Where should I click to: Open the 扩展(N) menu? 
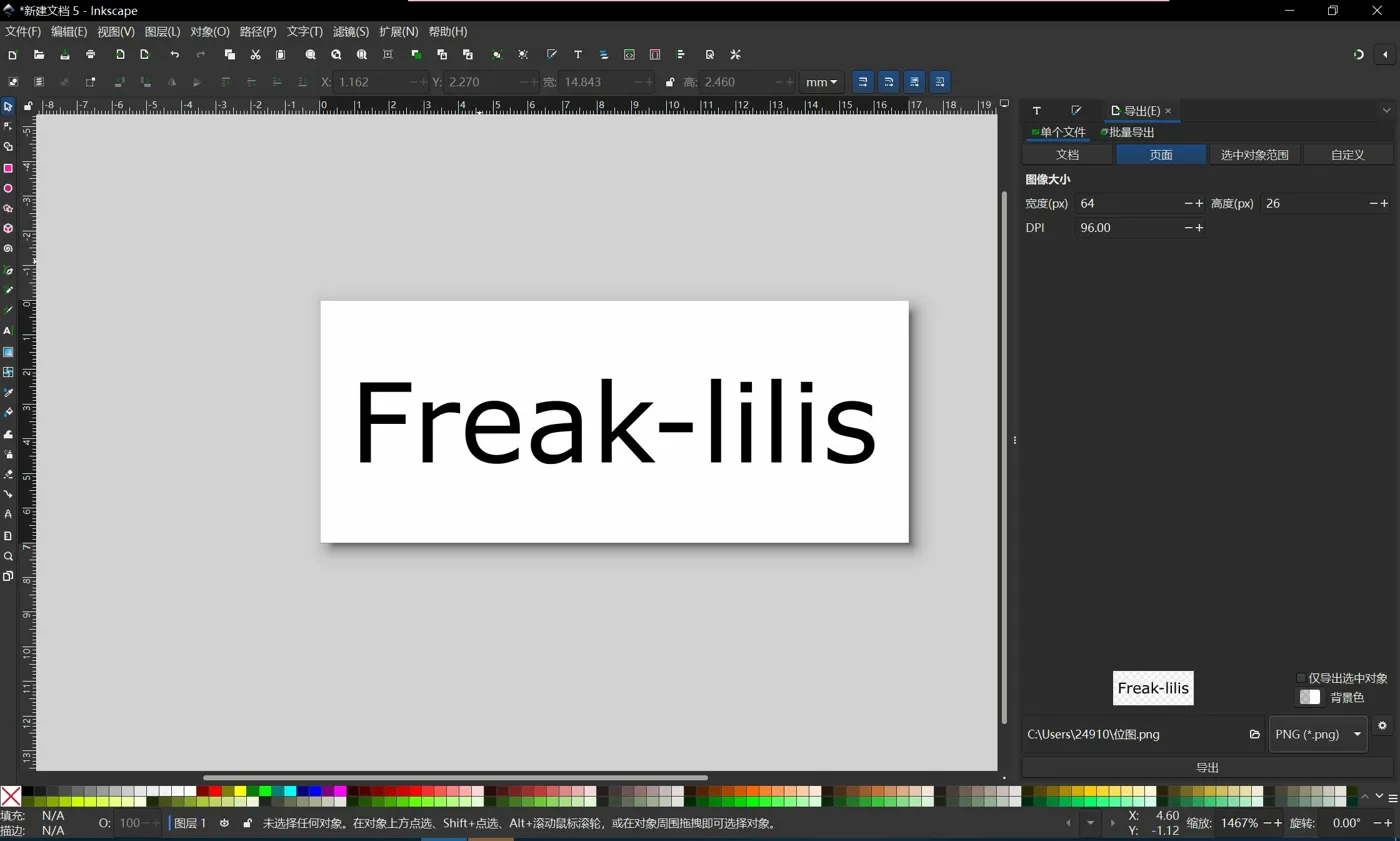(x=398, y=32)
